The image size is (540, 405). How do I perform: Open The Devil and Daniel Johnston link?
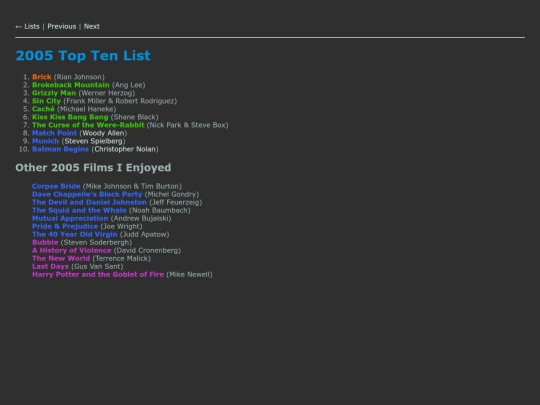(89, 202)
